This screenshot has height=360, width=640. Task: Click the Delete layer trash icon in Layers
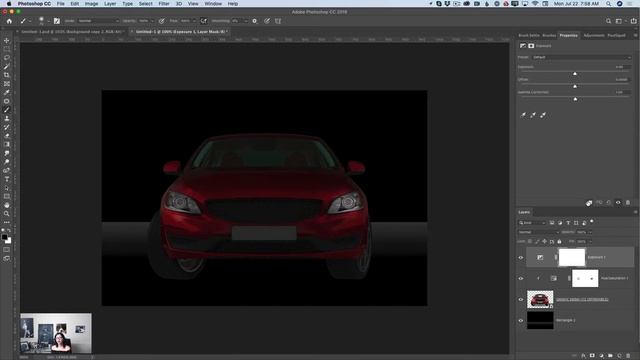pos(628,356)
